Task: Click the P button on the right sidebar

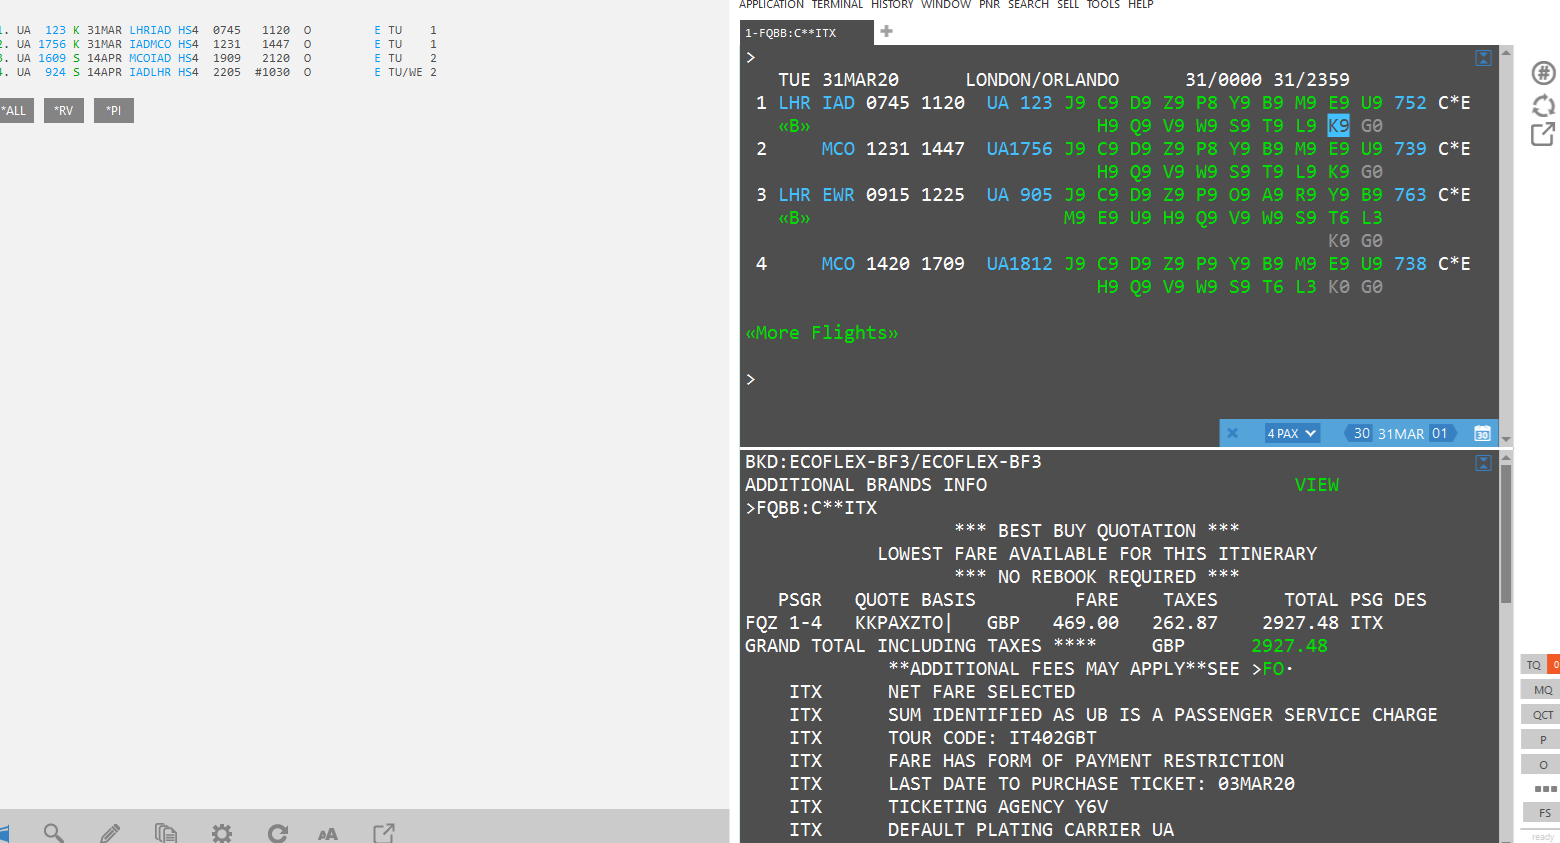Action: pos(1543,740)
